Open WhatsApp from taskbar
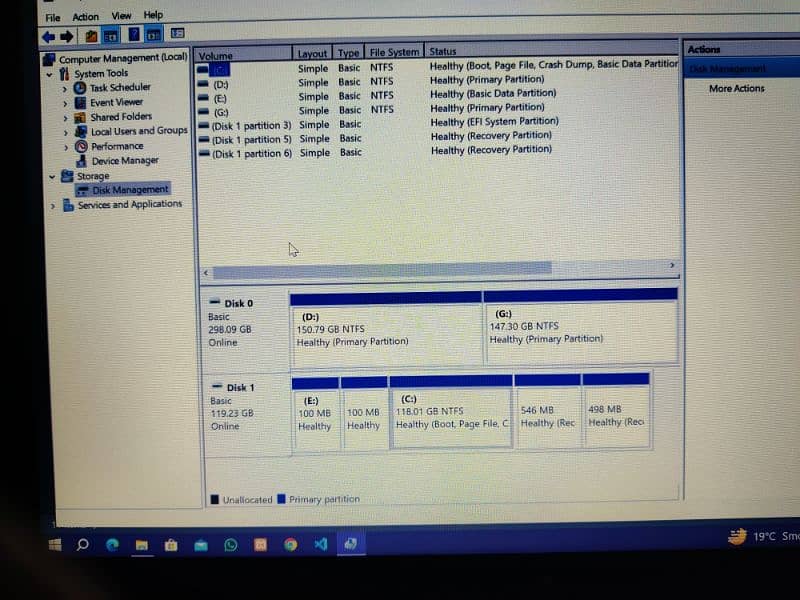Image resolution: width=800 pixels, height=600 pixels. pyautogui.click(x=231, y=545)
